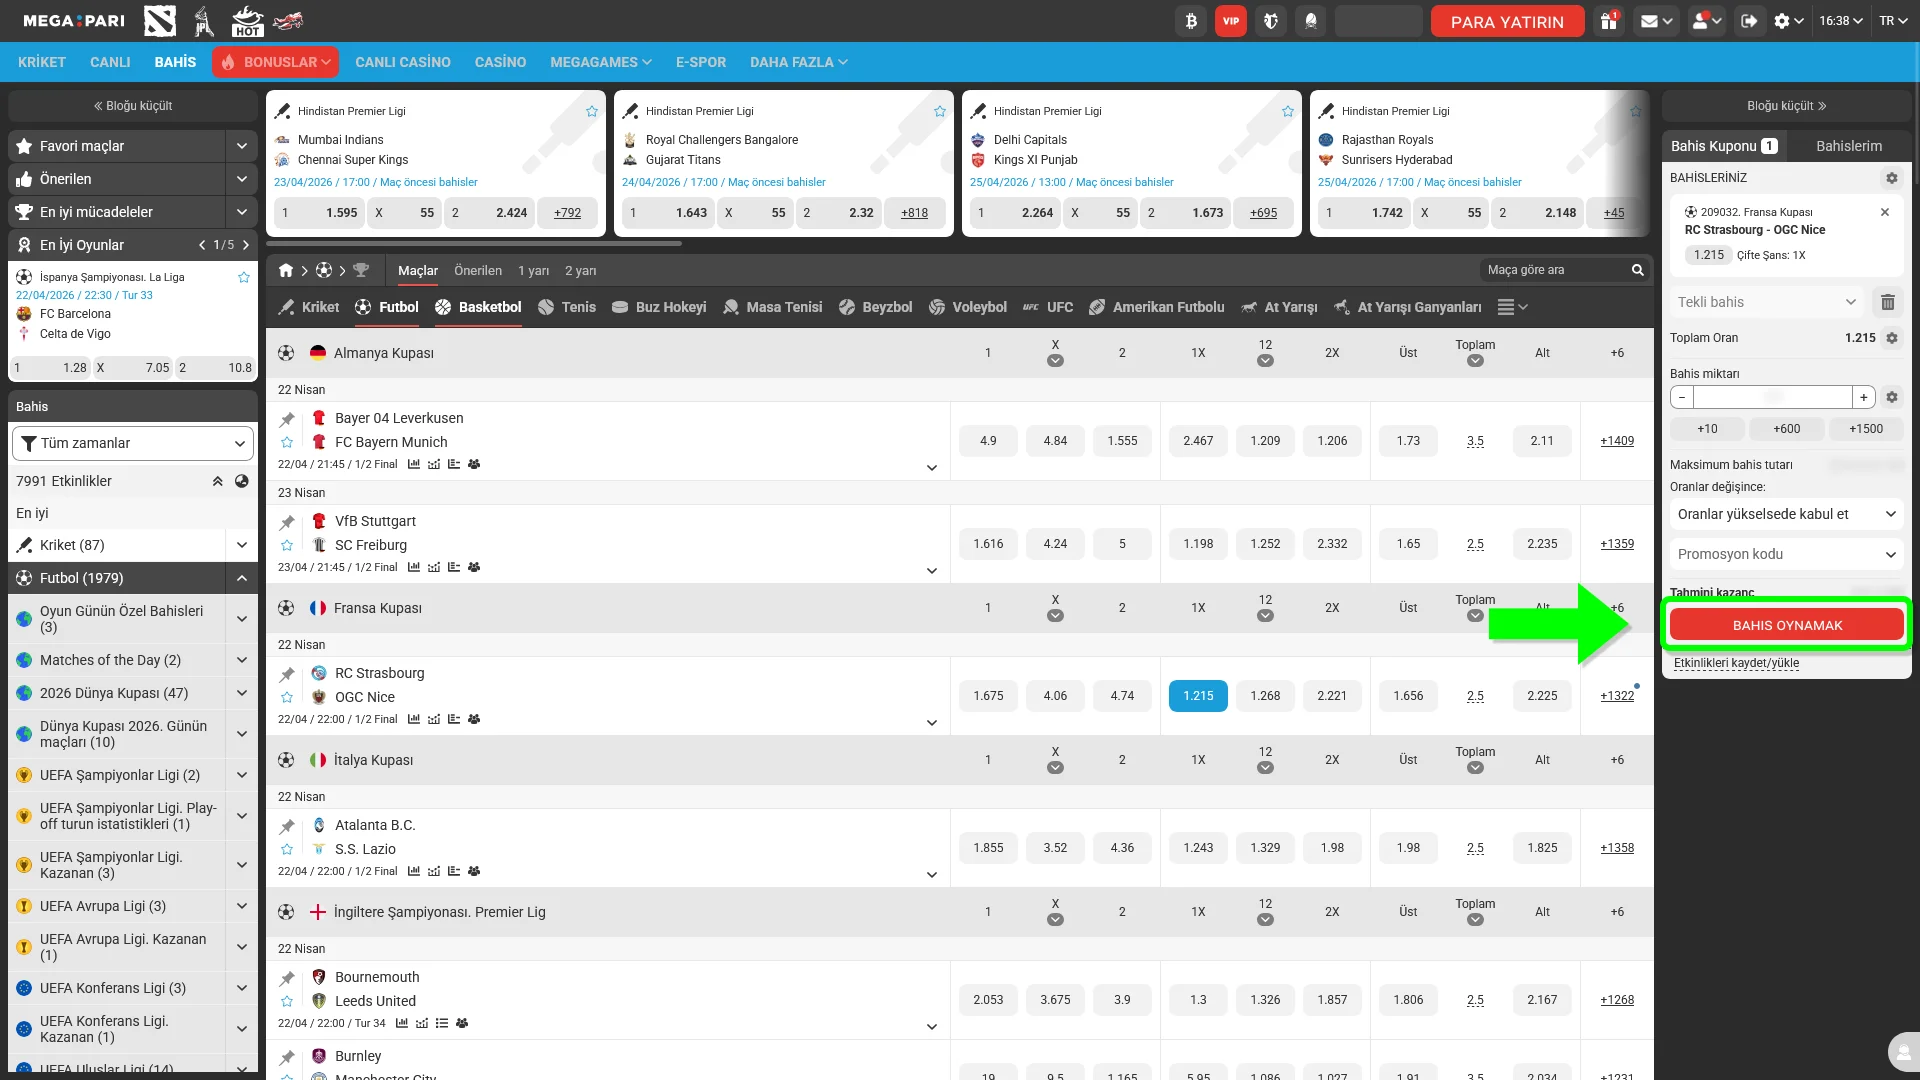Viewport: 1920px width, 1080px height.
Task: Open the KRİKET nav menu
Action: [42, 62]
